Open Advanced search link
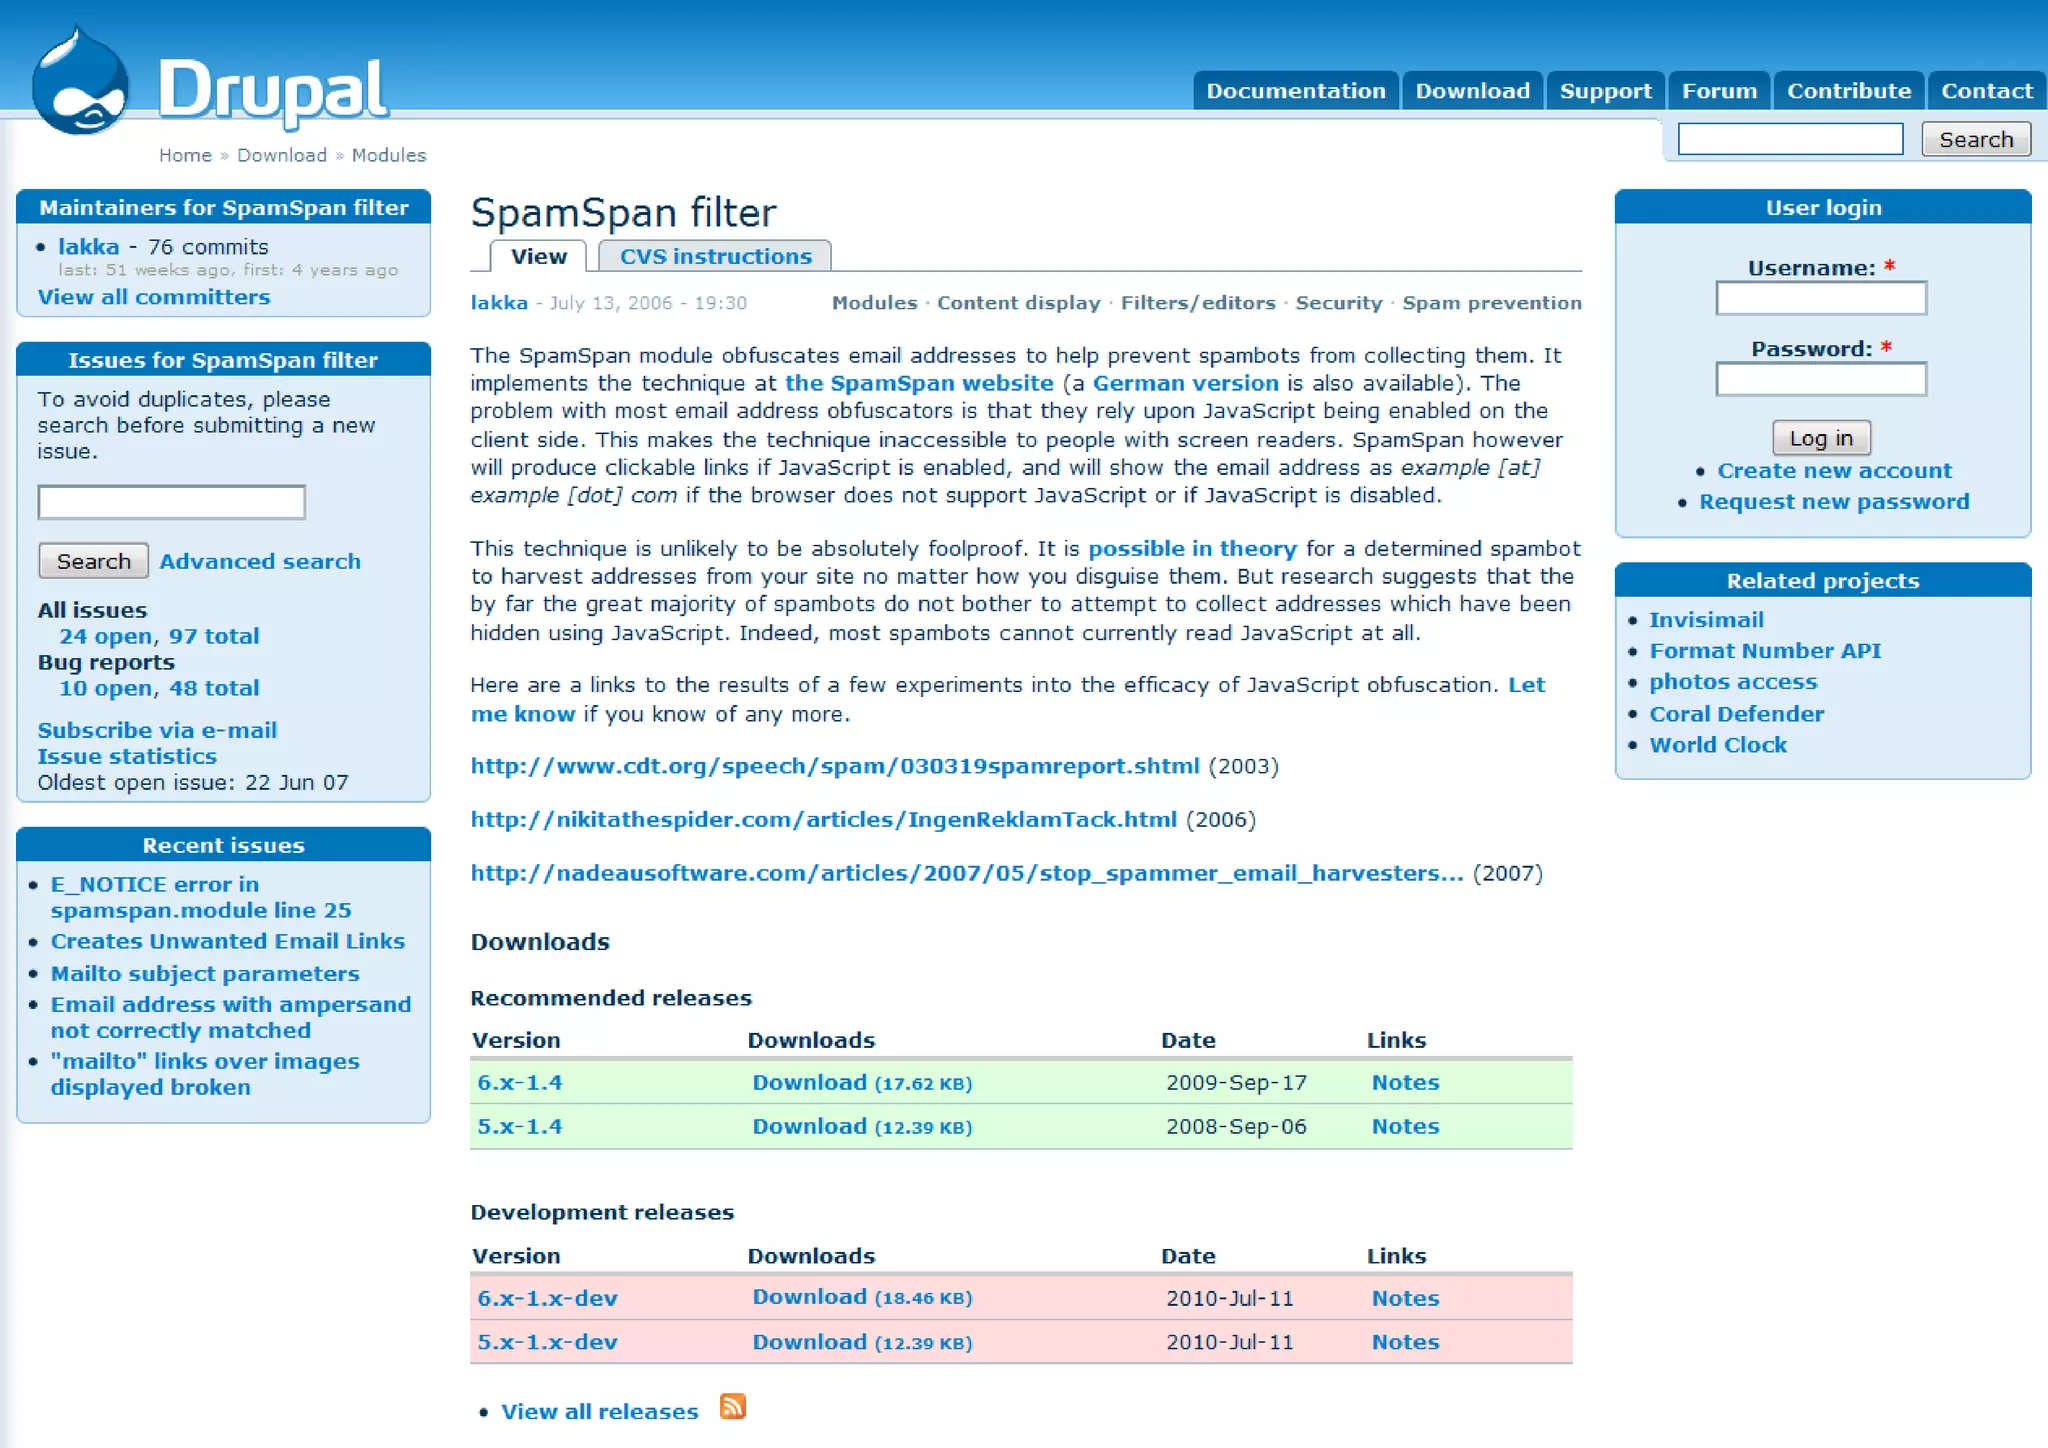The image size is (2048, 1448). coord(260,562)
